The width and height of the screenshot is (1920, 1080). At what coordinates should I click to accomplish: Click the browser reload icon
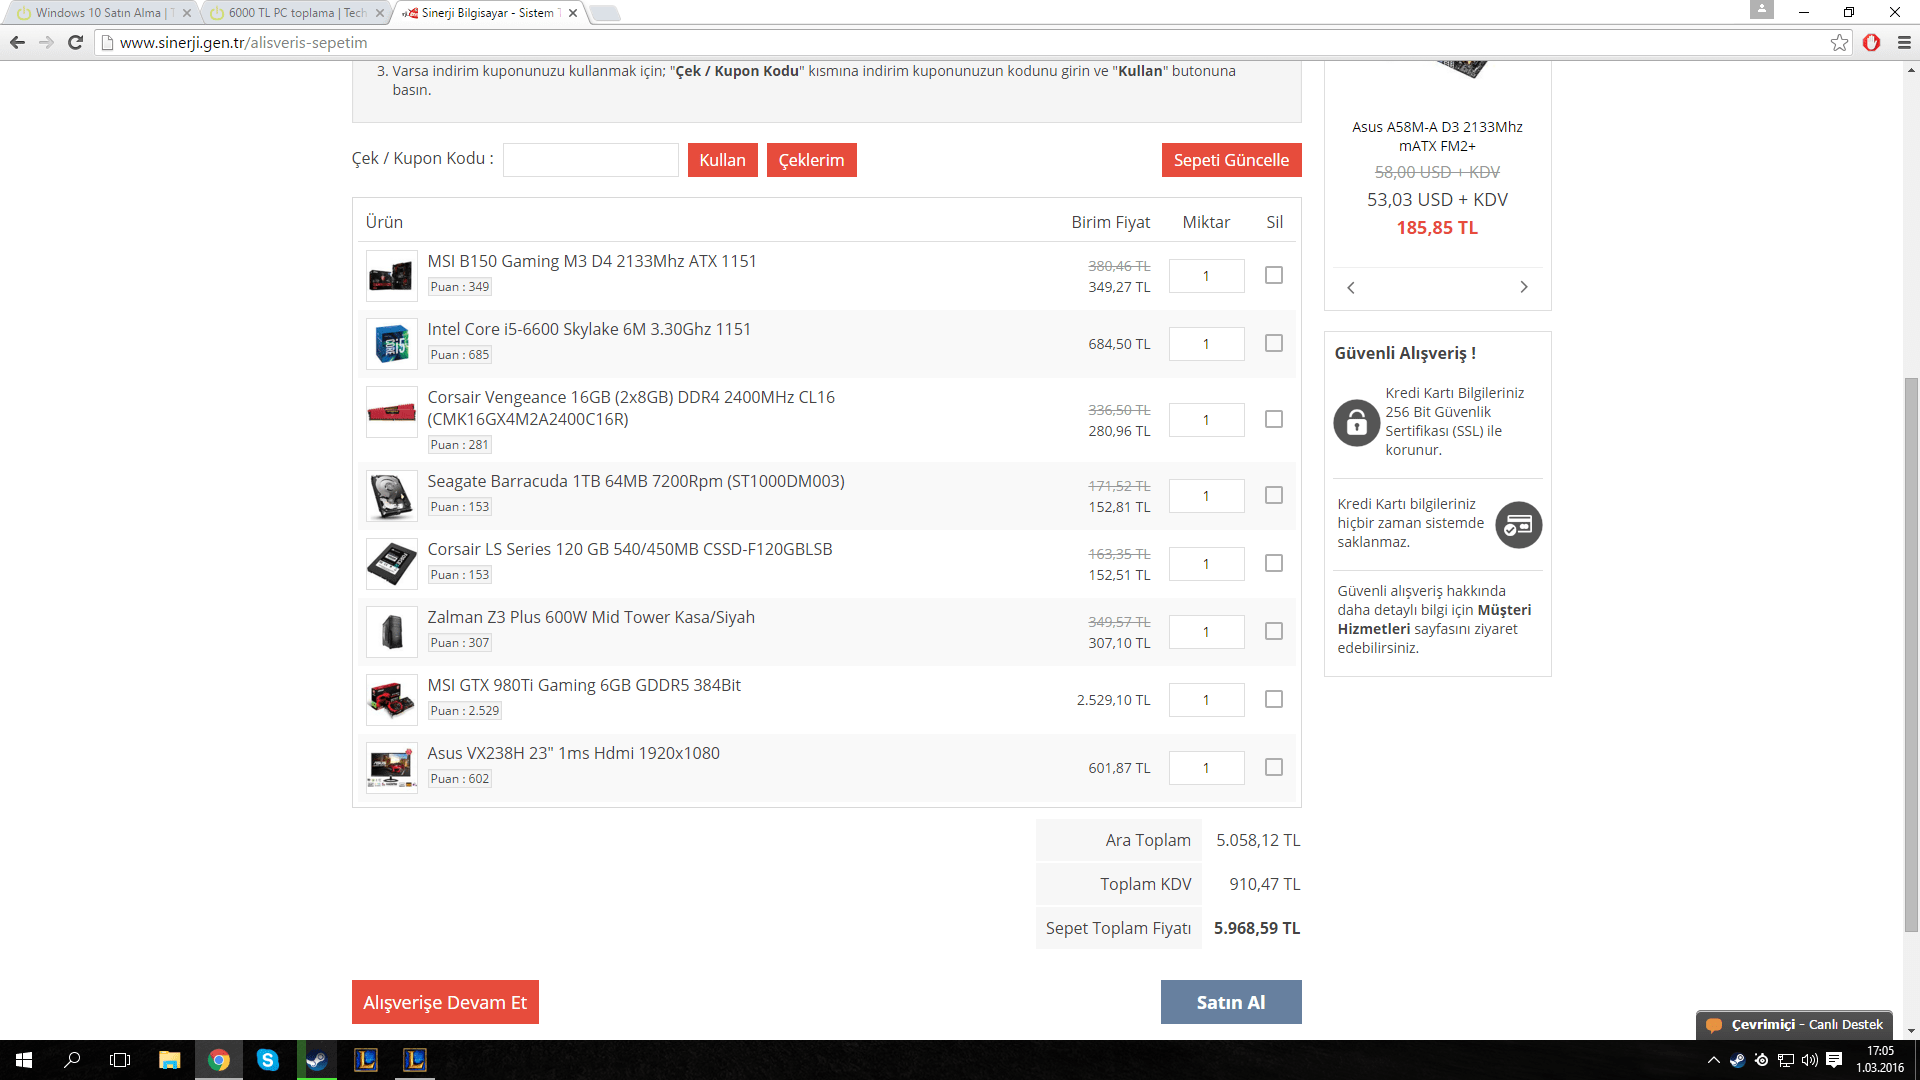[x=75, y=42]
